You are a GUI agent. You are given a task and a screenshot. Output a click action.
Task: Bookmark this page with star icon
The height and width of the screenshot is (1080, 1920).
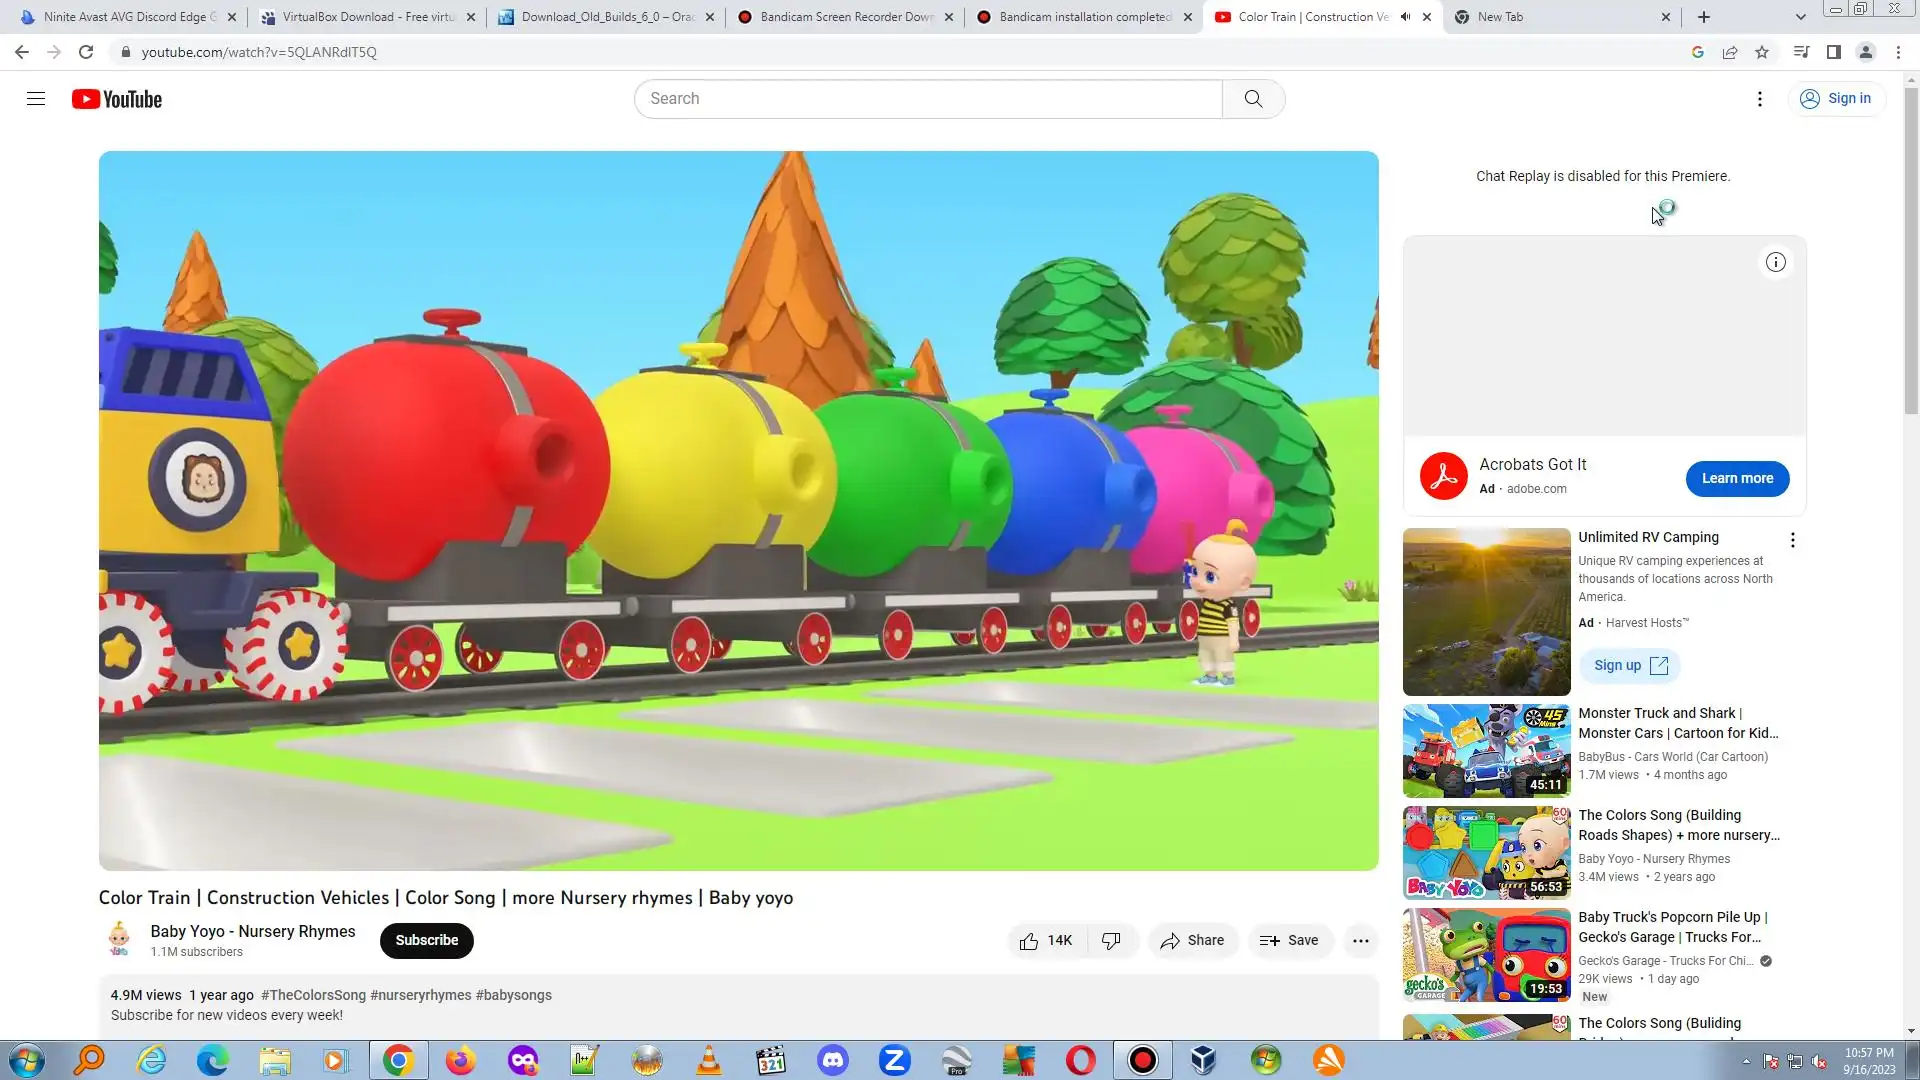tap(1762, 52)
